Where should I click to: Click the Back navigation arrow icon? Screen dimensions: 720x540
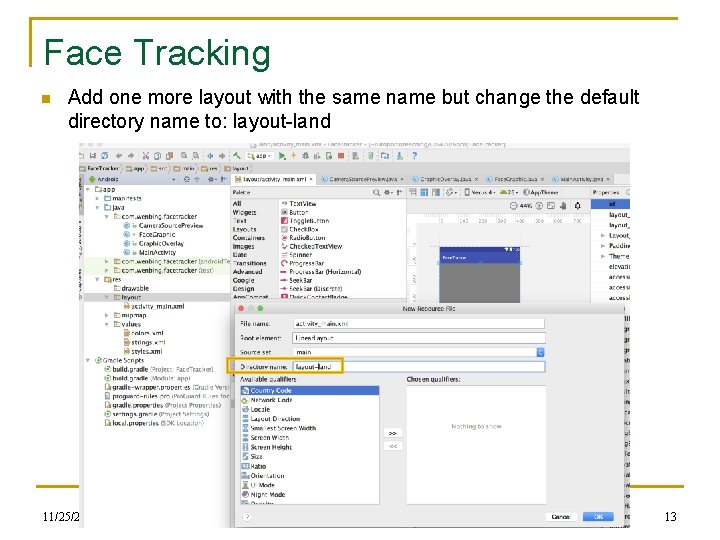[210, 156]
